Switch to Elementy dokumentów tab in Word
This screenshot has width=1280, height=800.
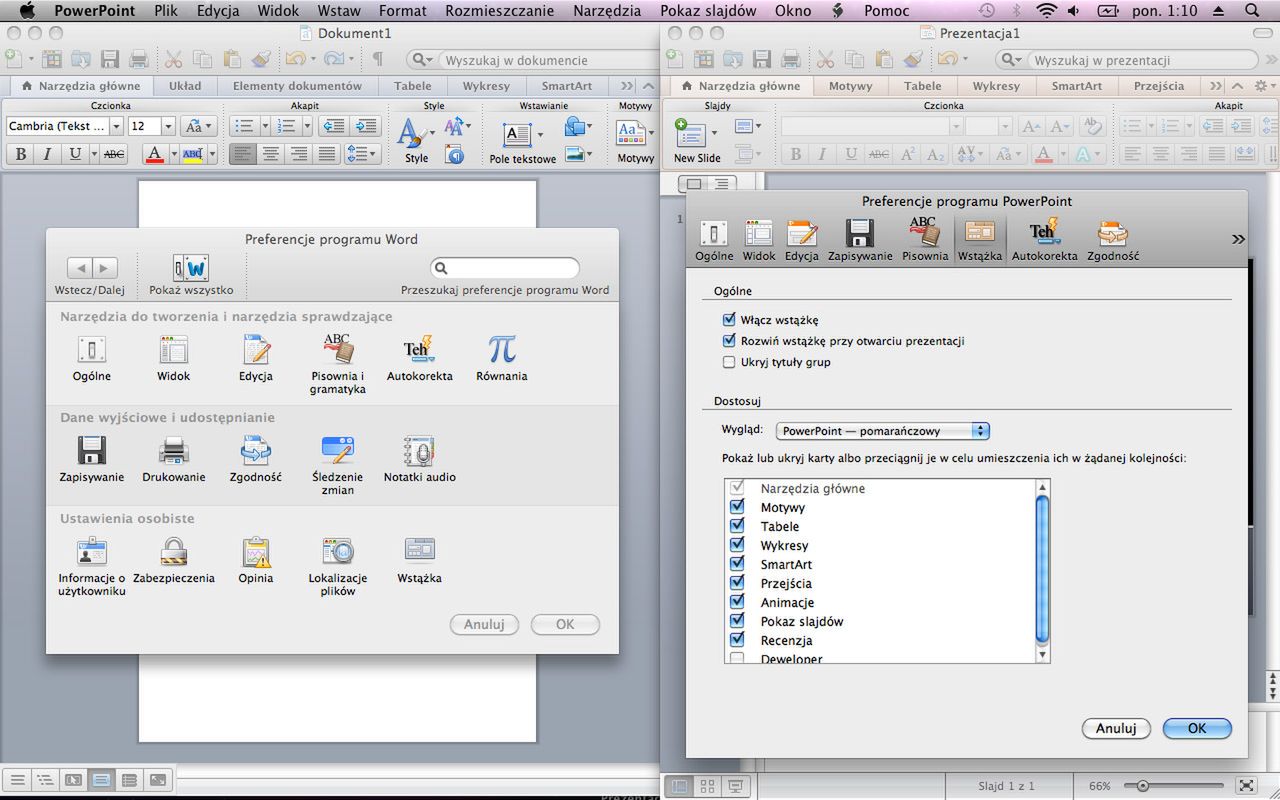pyautogui.click(x=297, y=86)
